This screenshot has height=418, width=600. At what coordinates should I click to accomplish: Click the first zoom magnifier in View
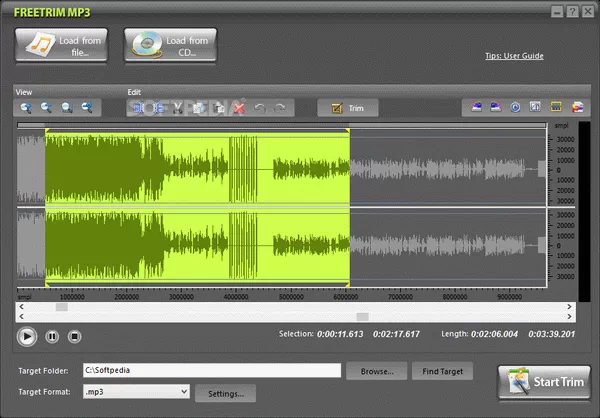click(x=26, y=107)
